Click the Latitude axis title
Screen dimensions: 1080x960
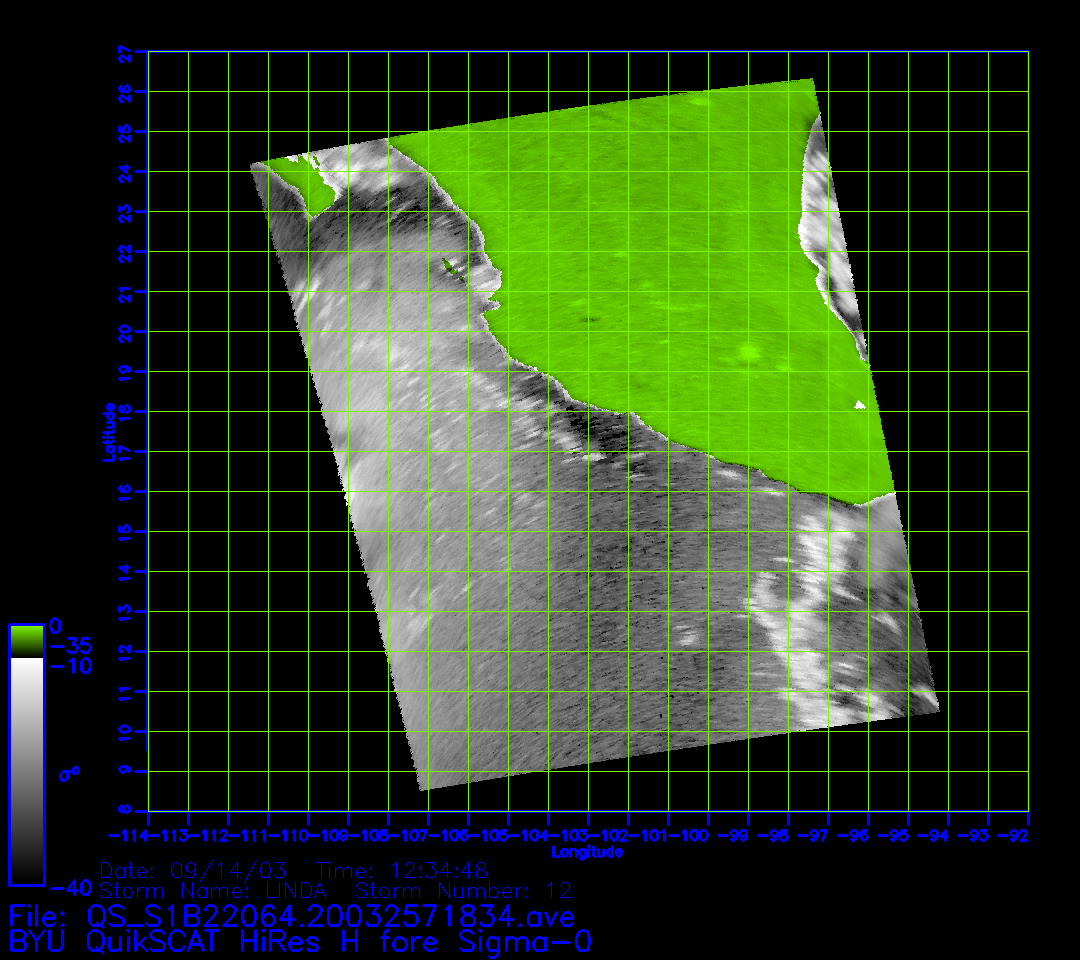point(109,431)
